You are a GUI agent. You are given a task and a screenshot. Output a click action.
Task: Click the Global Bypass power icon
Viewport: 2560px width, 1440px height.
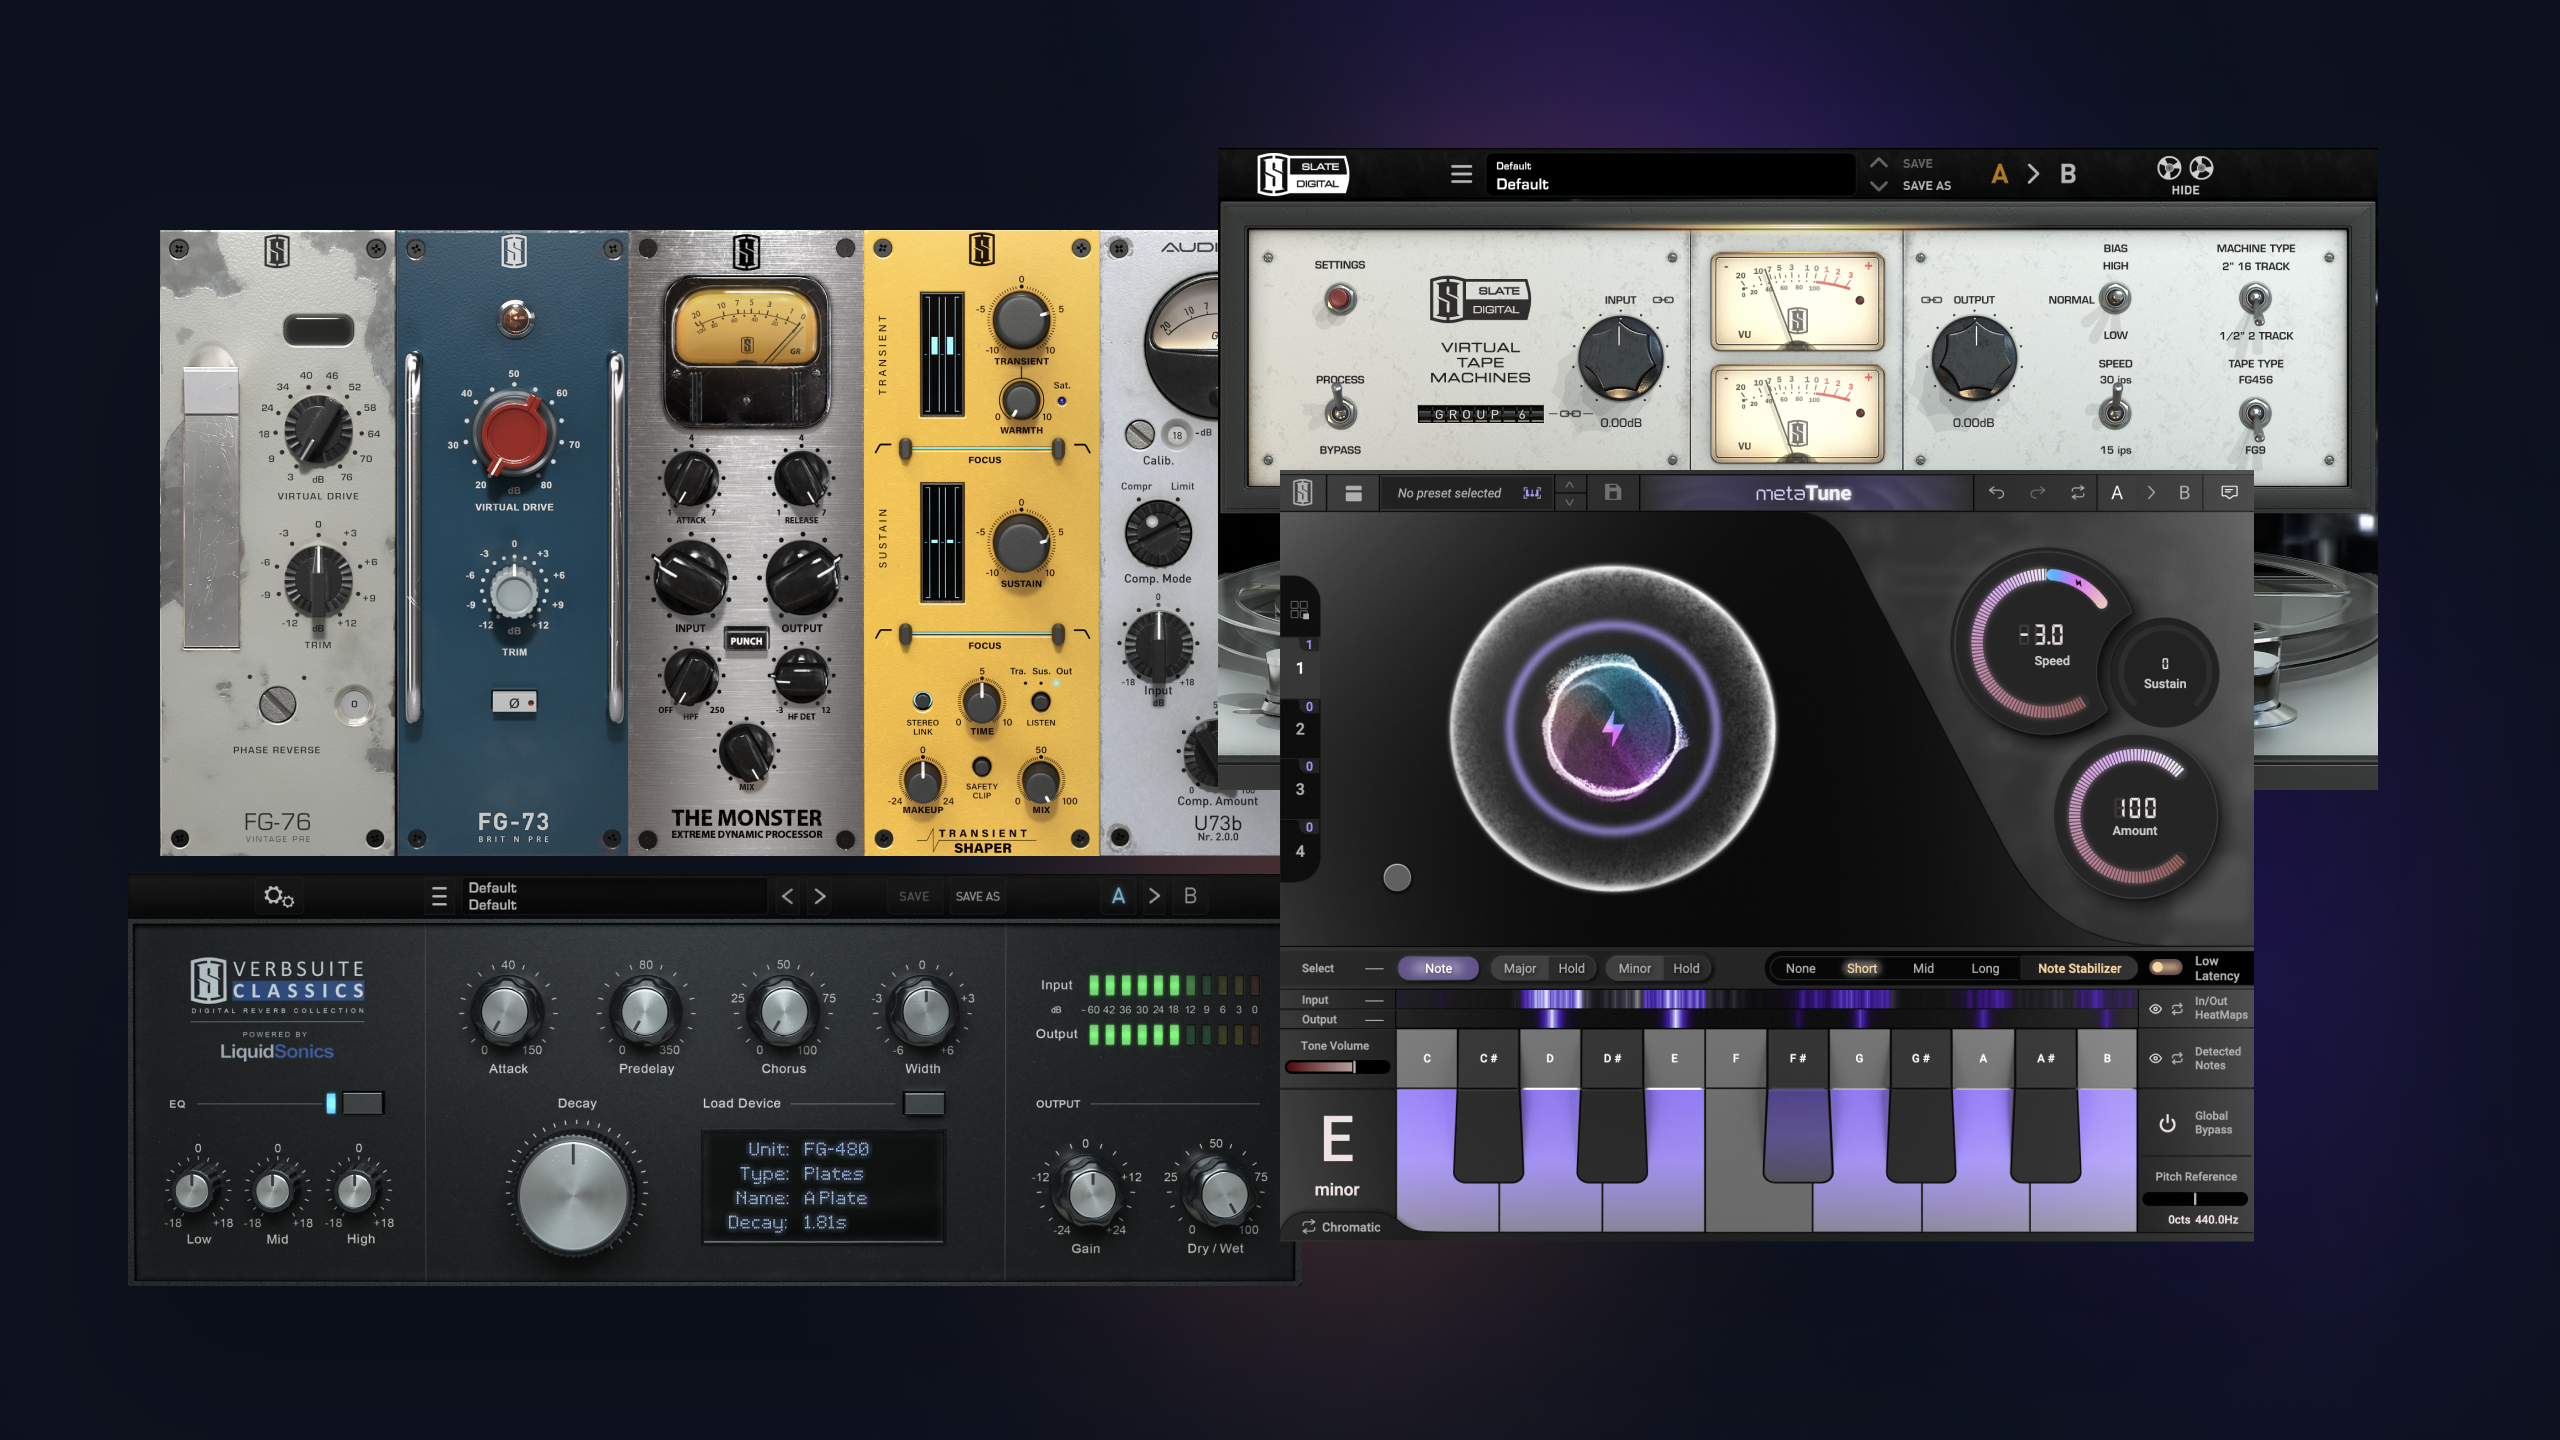pyautogui.click(x=2167, y=1123)
